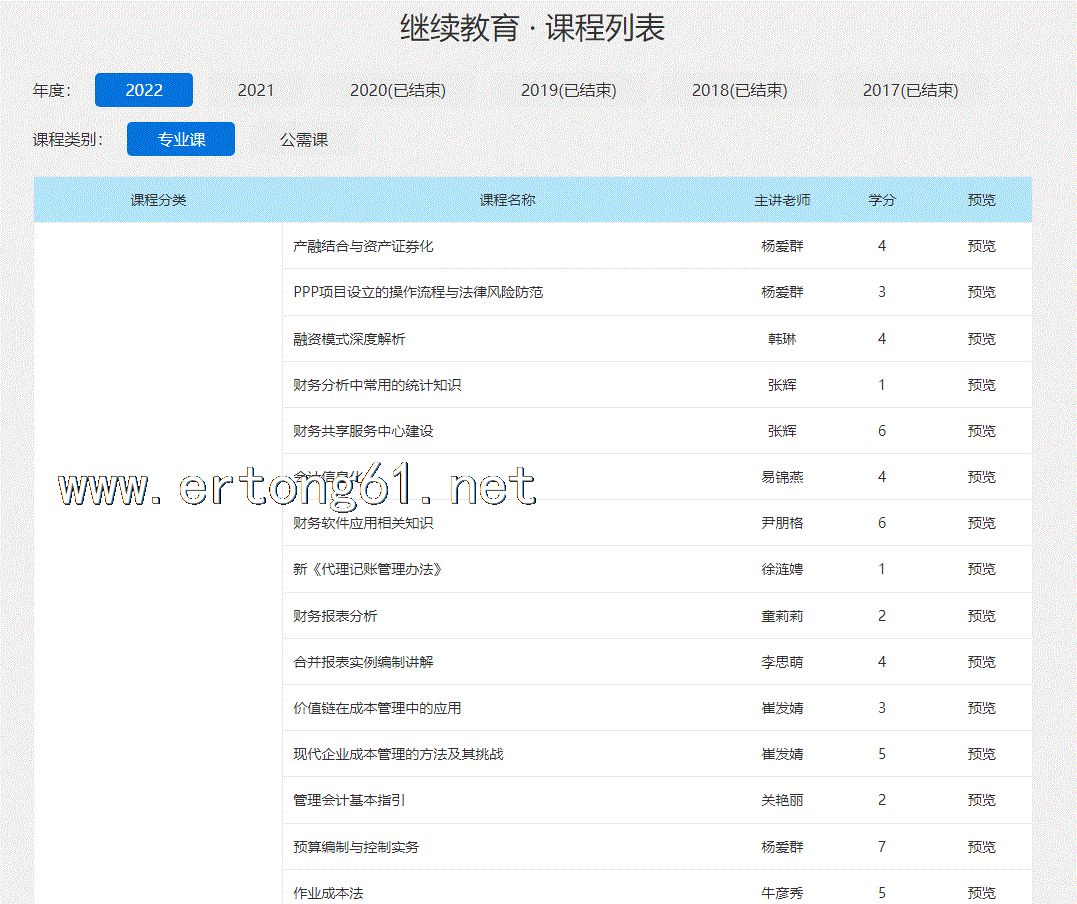Select the 2022 year tab
This screenshot has width=1077, height=904.
(x=144, y=90)
